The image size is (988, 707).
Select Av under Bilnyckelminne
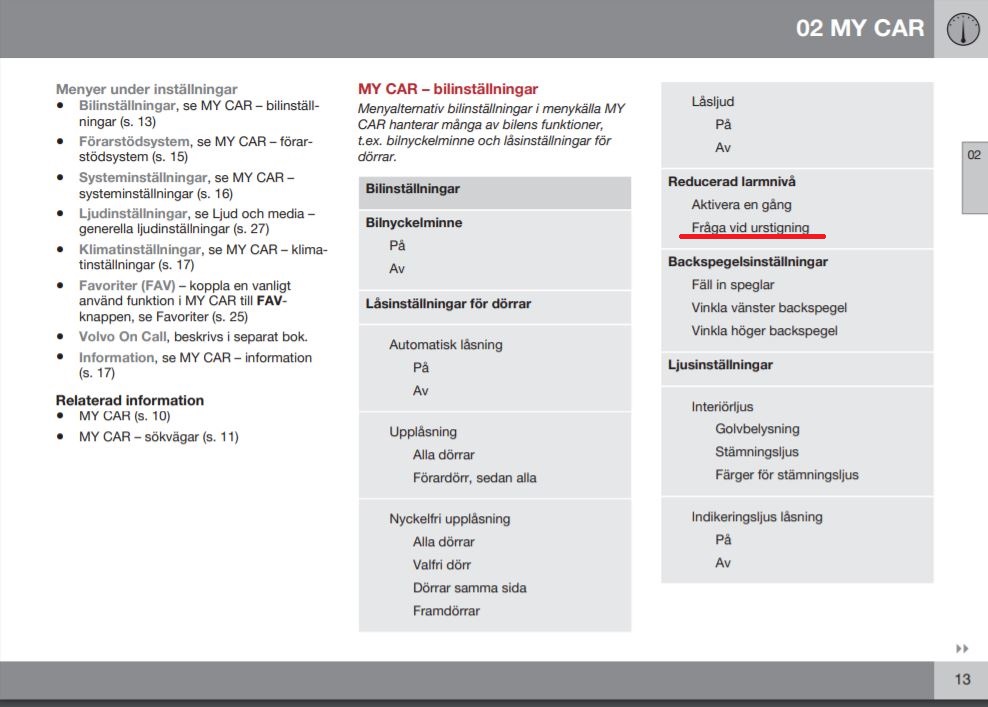click(397, 269)
